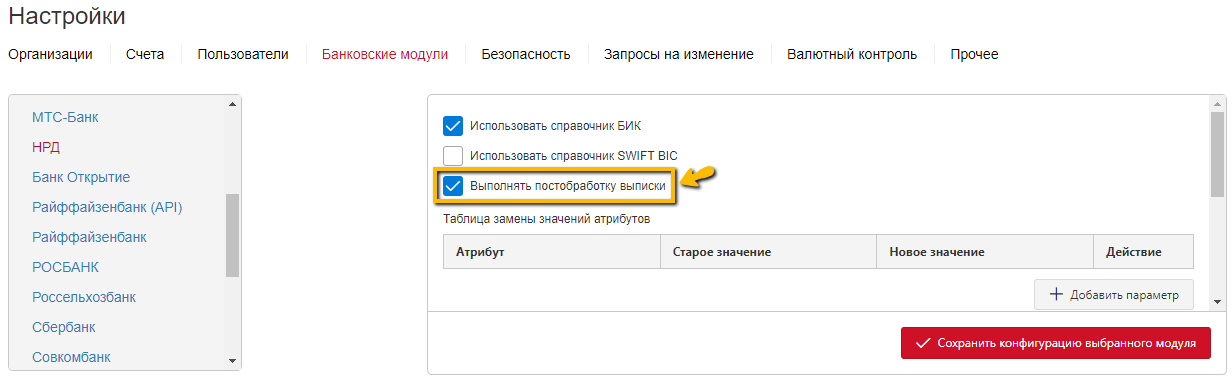Go to Запросы на изменение tab
The width and height of the screenshot is (1232, 378).
(679, 55)
